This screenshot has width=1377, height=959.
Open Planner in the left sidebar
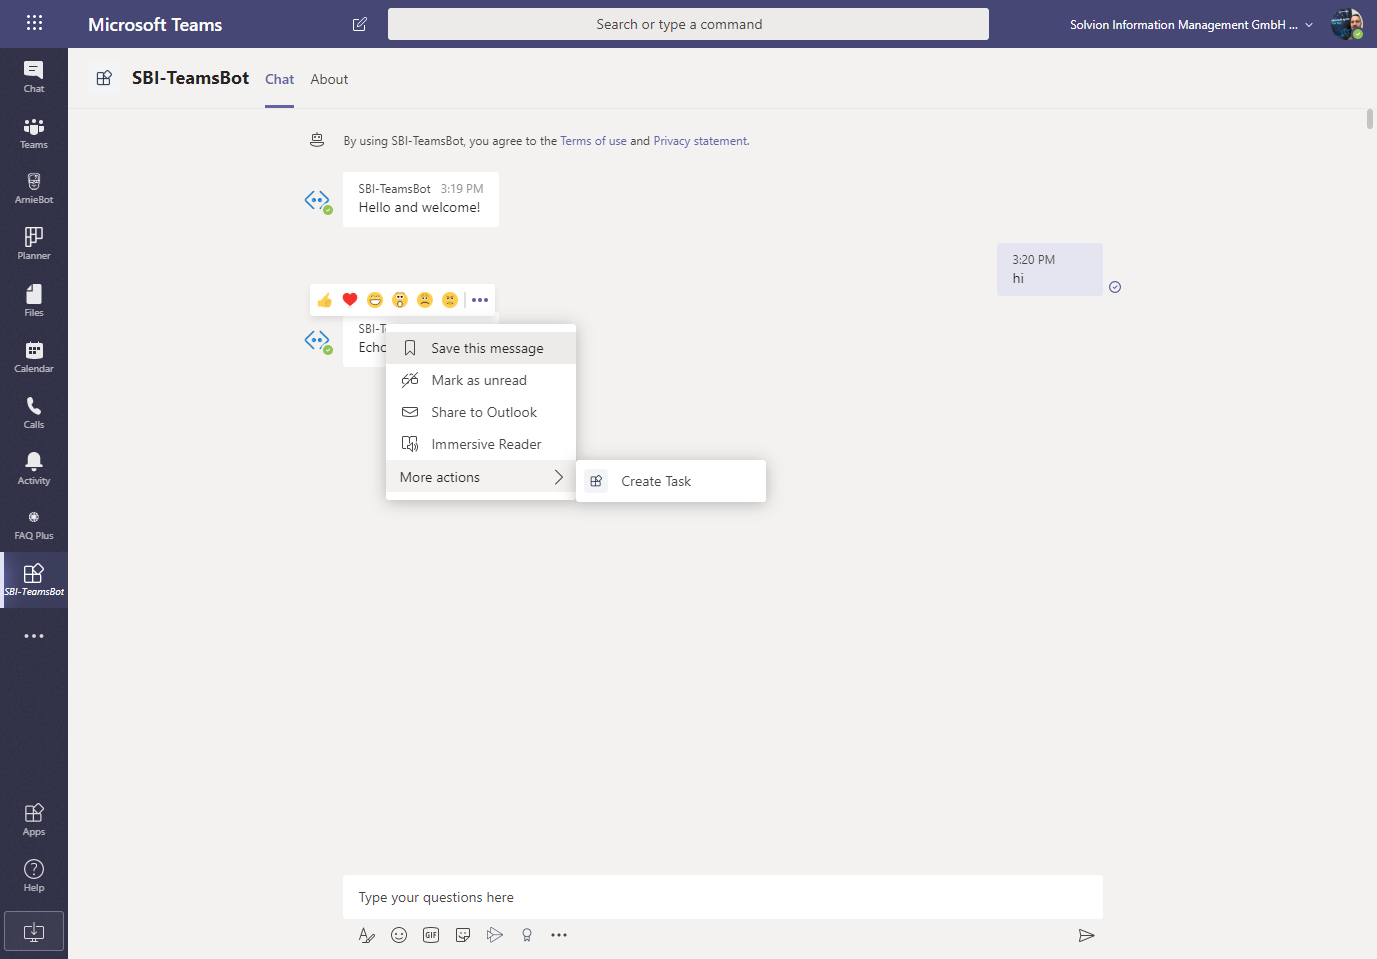34,244
